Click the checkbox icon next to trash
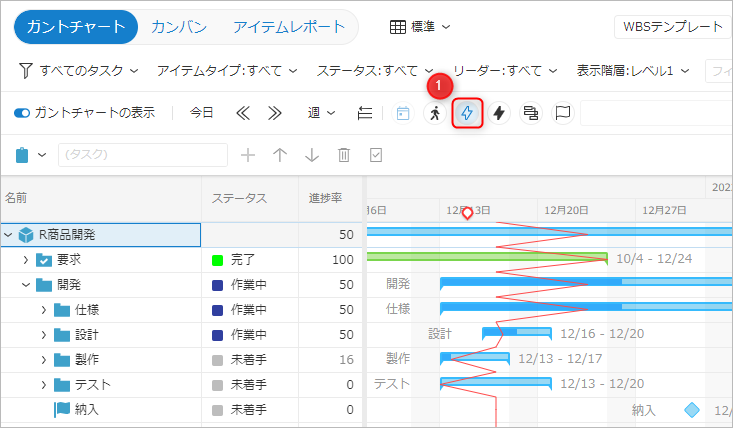This screenshot has width=733, height=428. [x=376, y=155]
